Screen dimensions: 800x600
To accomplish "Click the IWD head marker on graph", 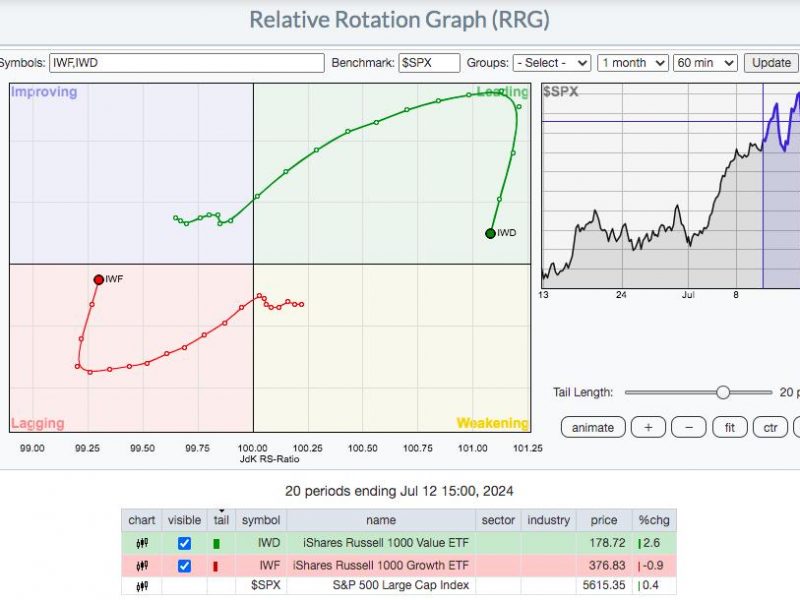I will pyautogui.click(x=490, y=233).
